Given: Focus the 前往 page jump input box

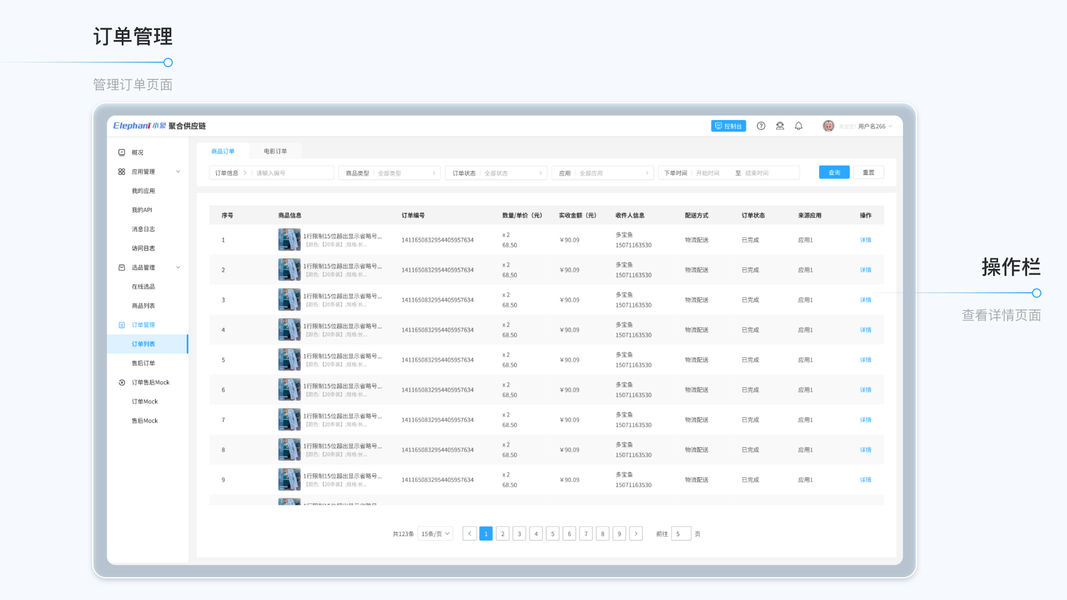Looking at the screenshot, I should point(680,534).
